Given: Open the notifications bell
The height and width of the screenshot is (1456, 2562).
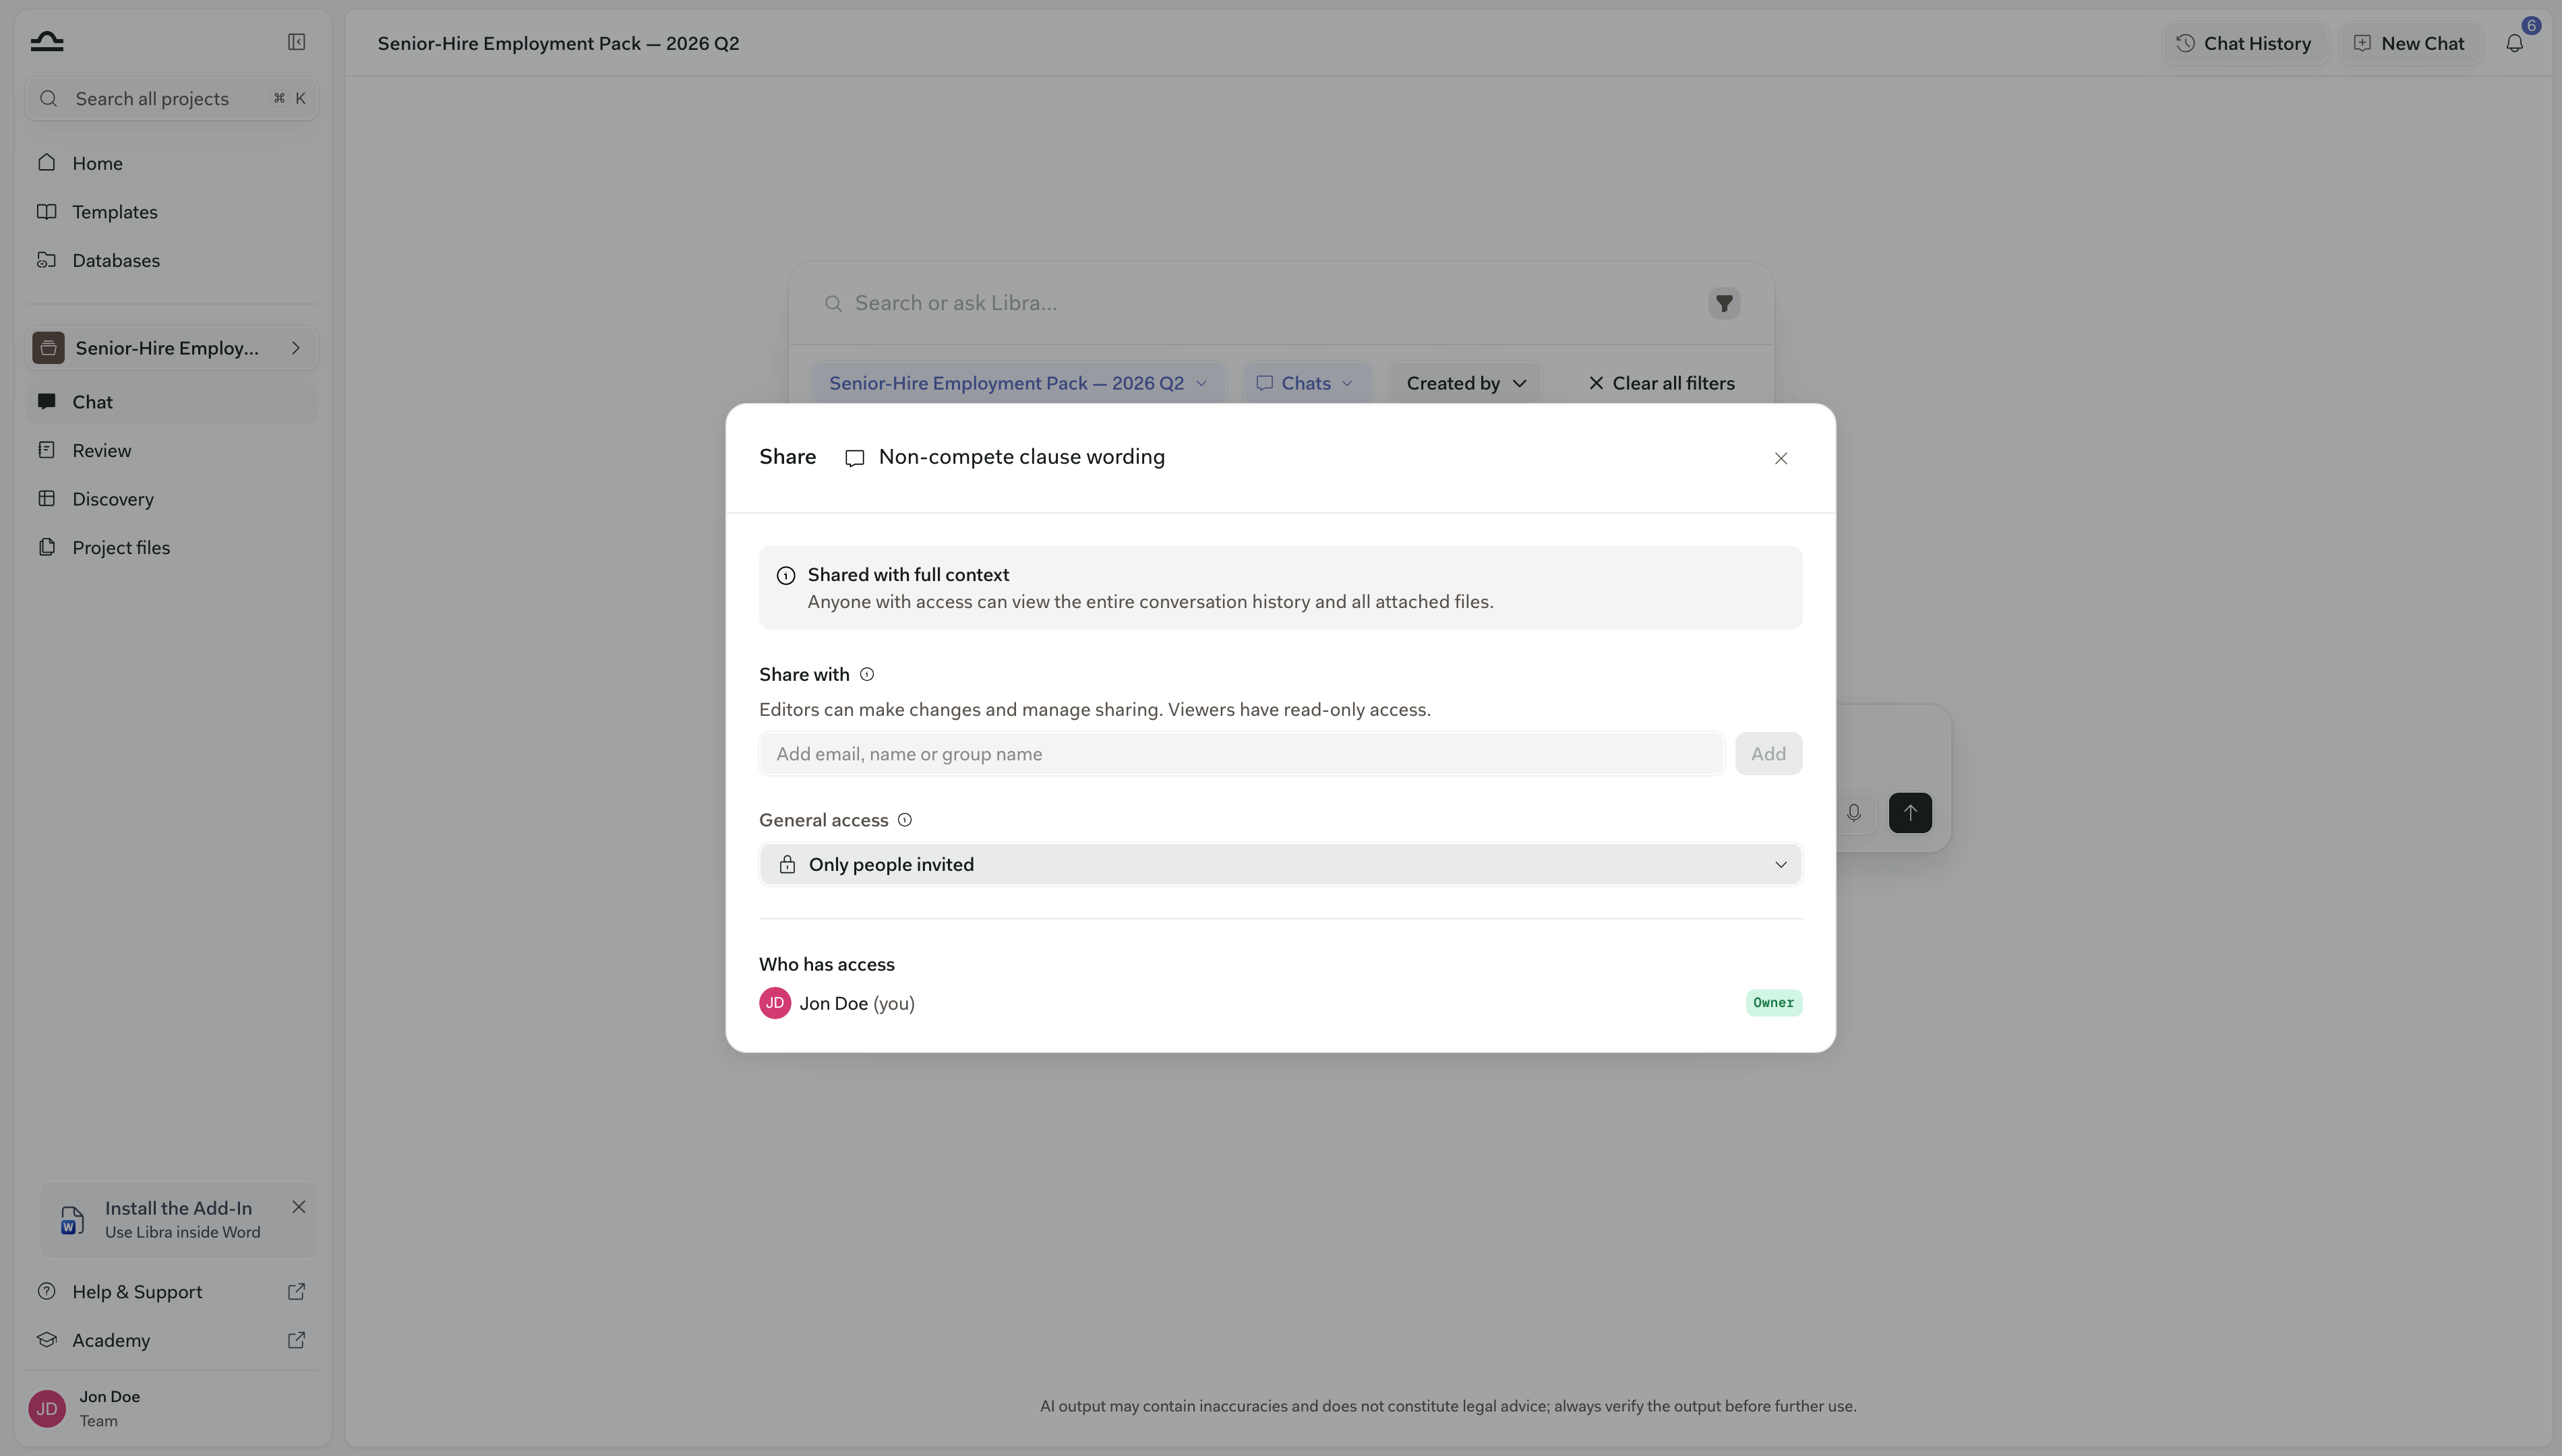Looking at the screenshot, I should tap(2514, 43).
